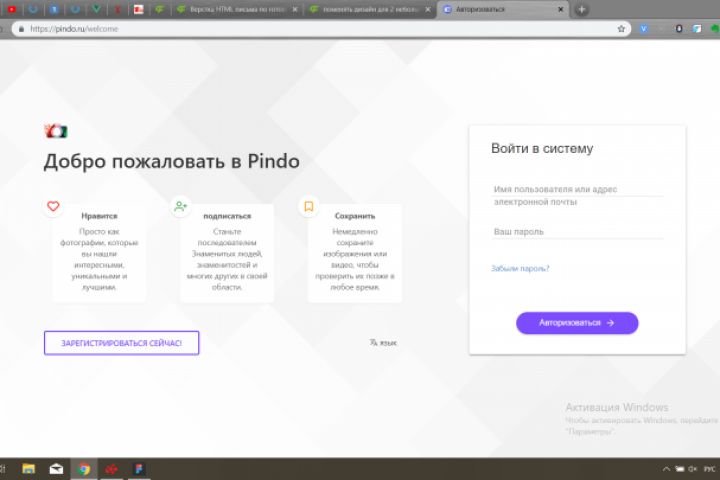
Task: Close the Авторизоваться tab
Action: (560, 9)
